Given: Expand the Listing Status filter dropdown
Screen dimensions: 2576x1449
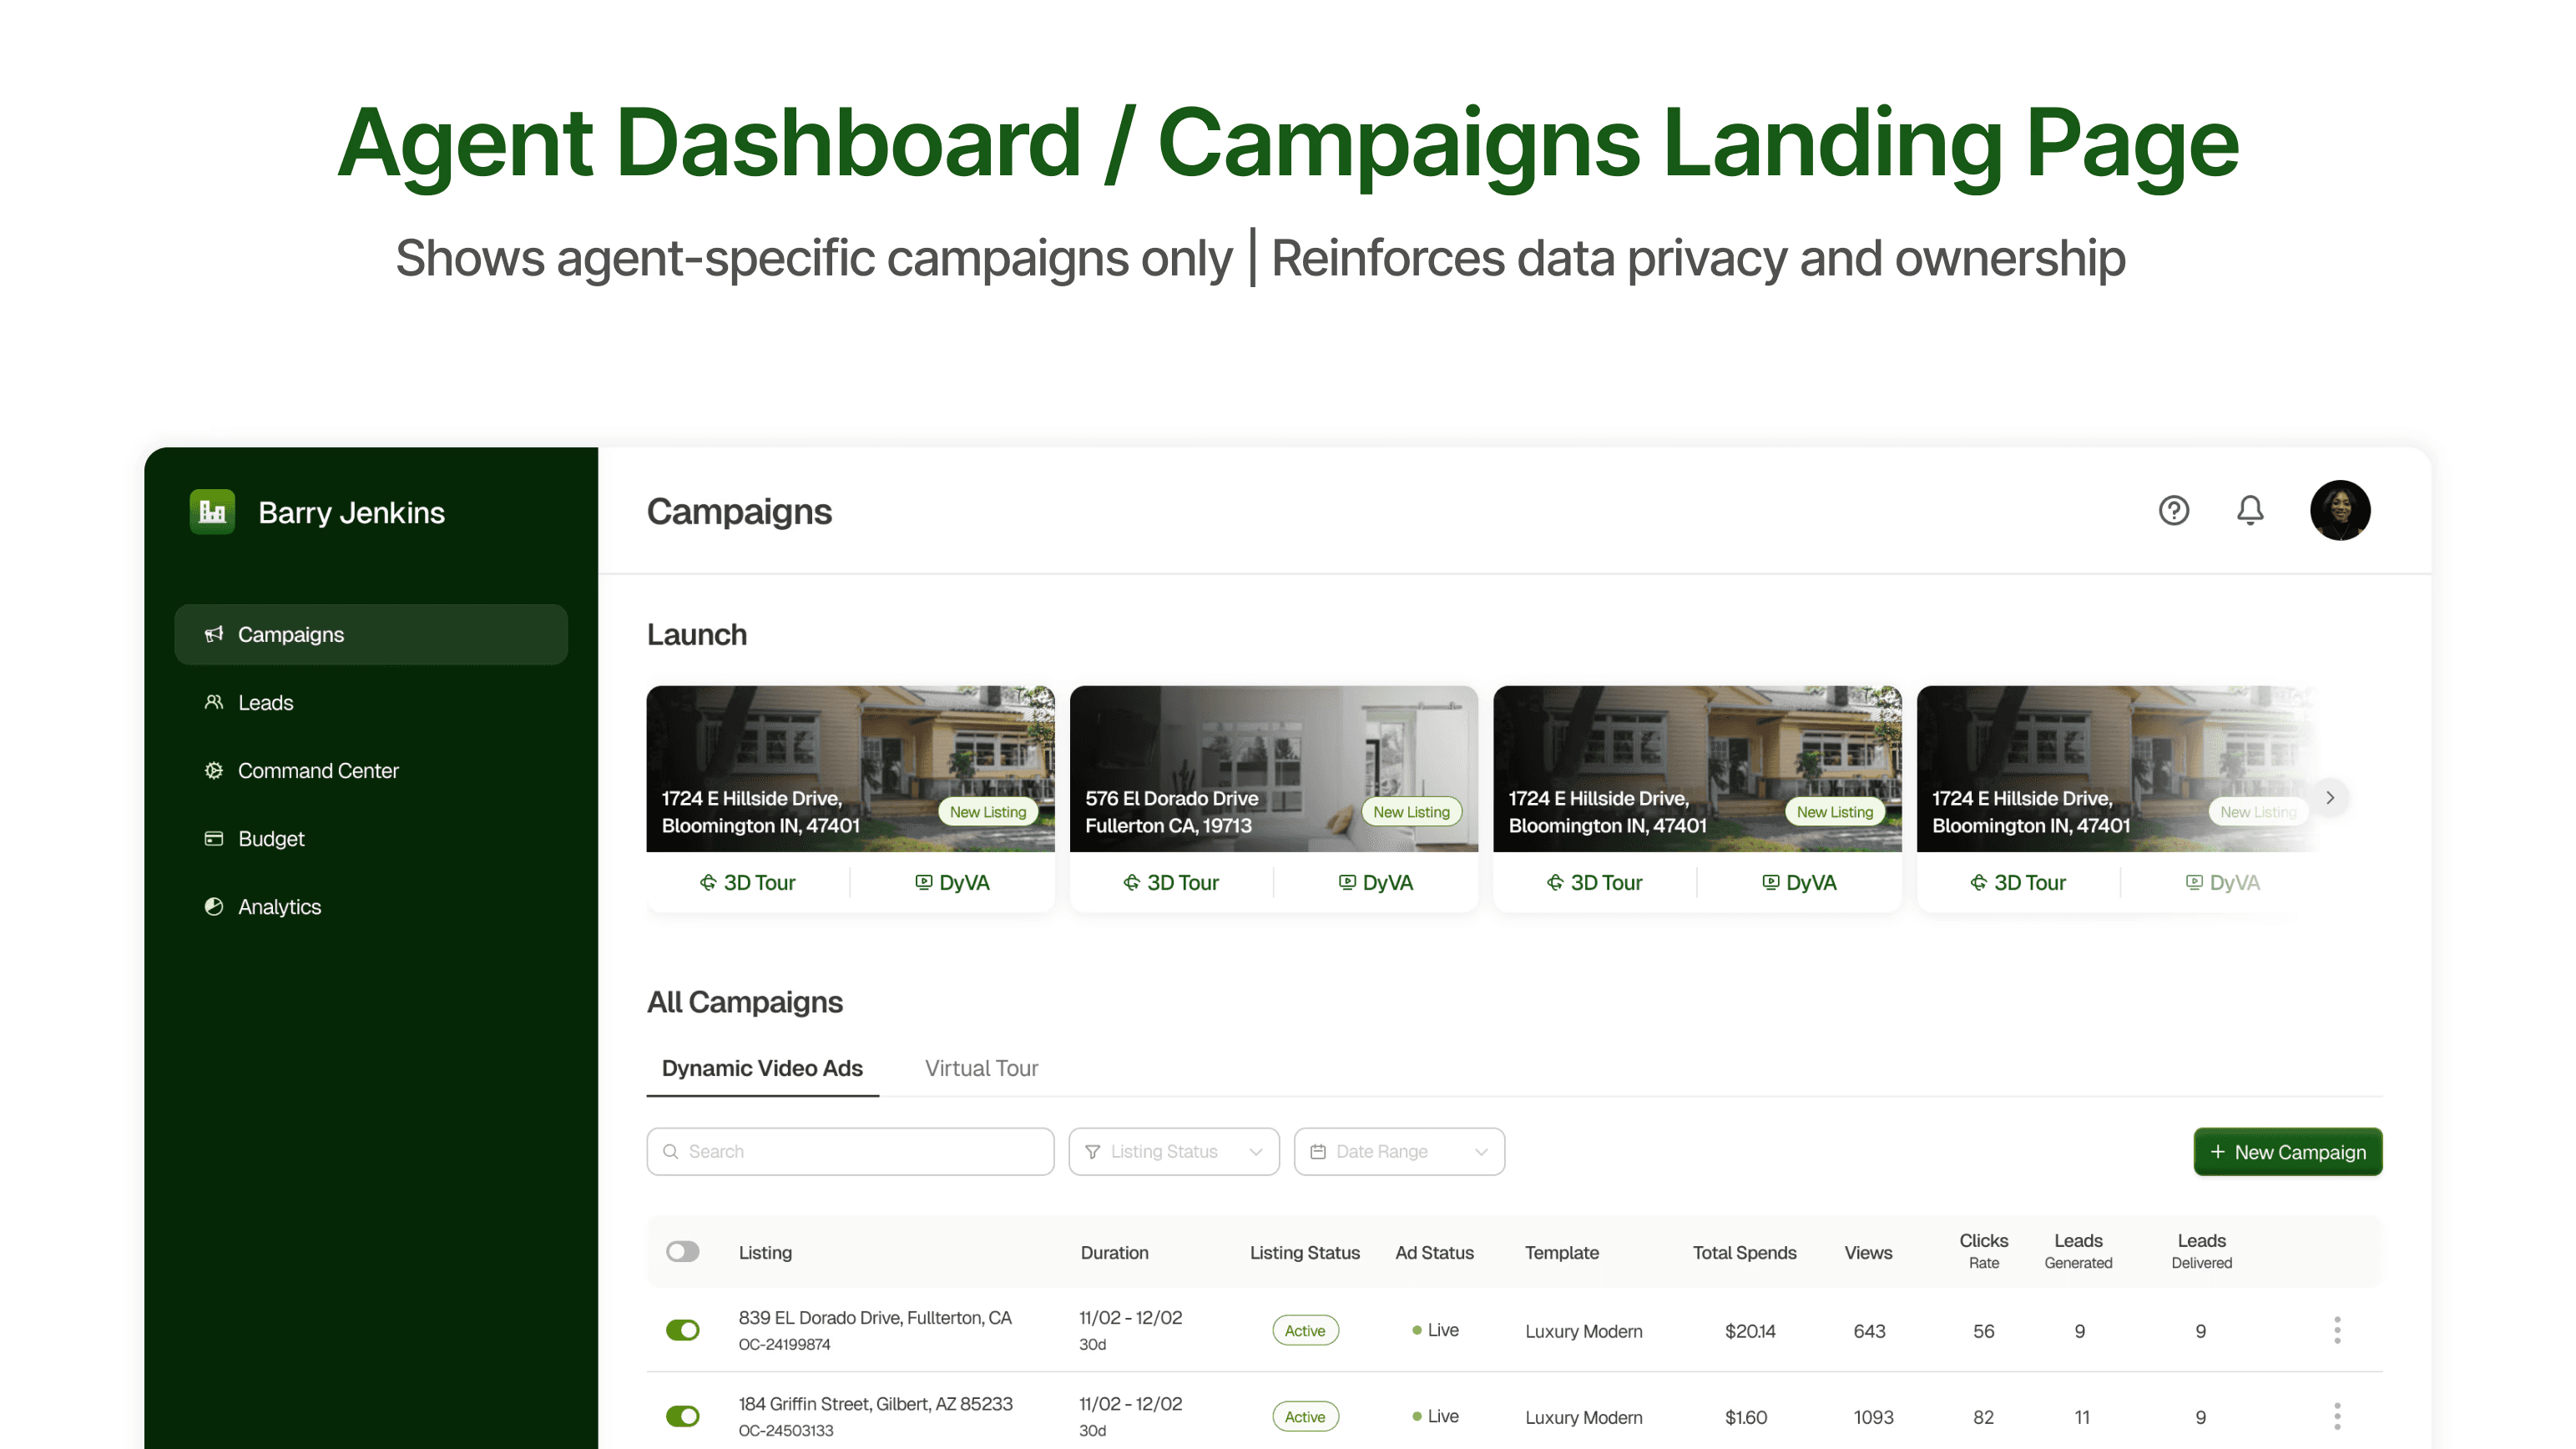Looking at the screenshot, I should click(x=1173, y=1151).
